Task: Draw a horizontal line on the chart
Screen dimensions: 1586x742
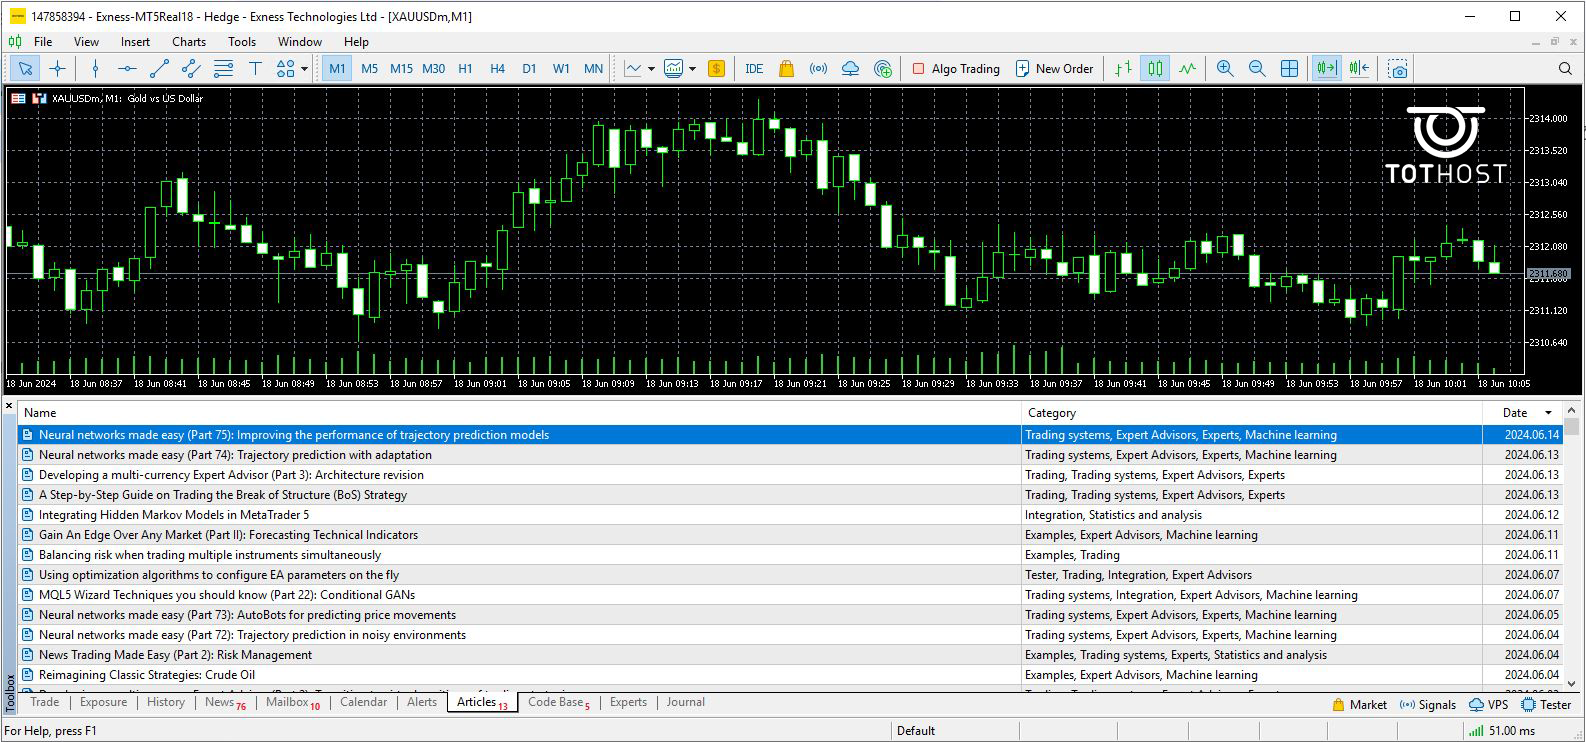Action: pos(127,68)
